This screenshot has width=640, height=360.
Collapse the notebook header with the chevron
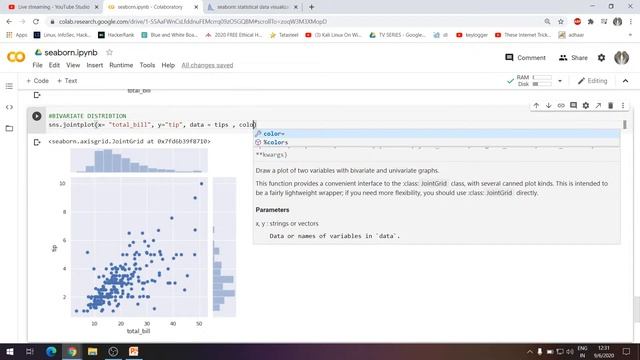point(625,81)
